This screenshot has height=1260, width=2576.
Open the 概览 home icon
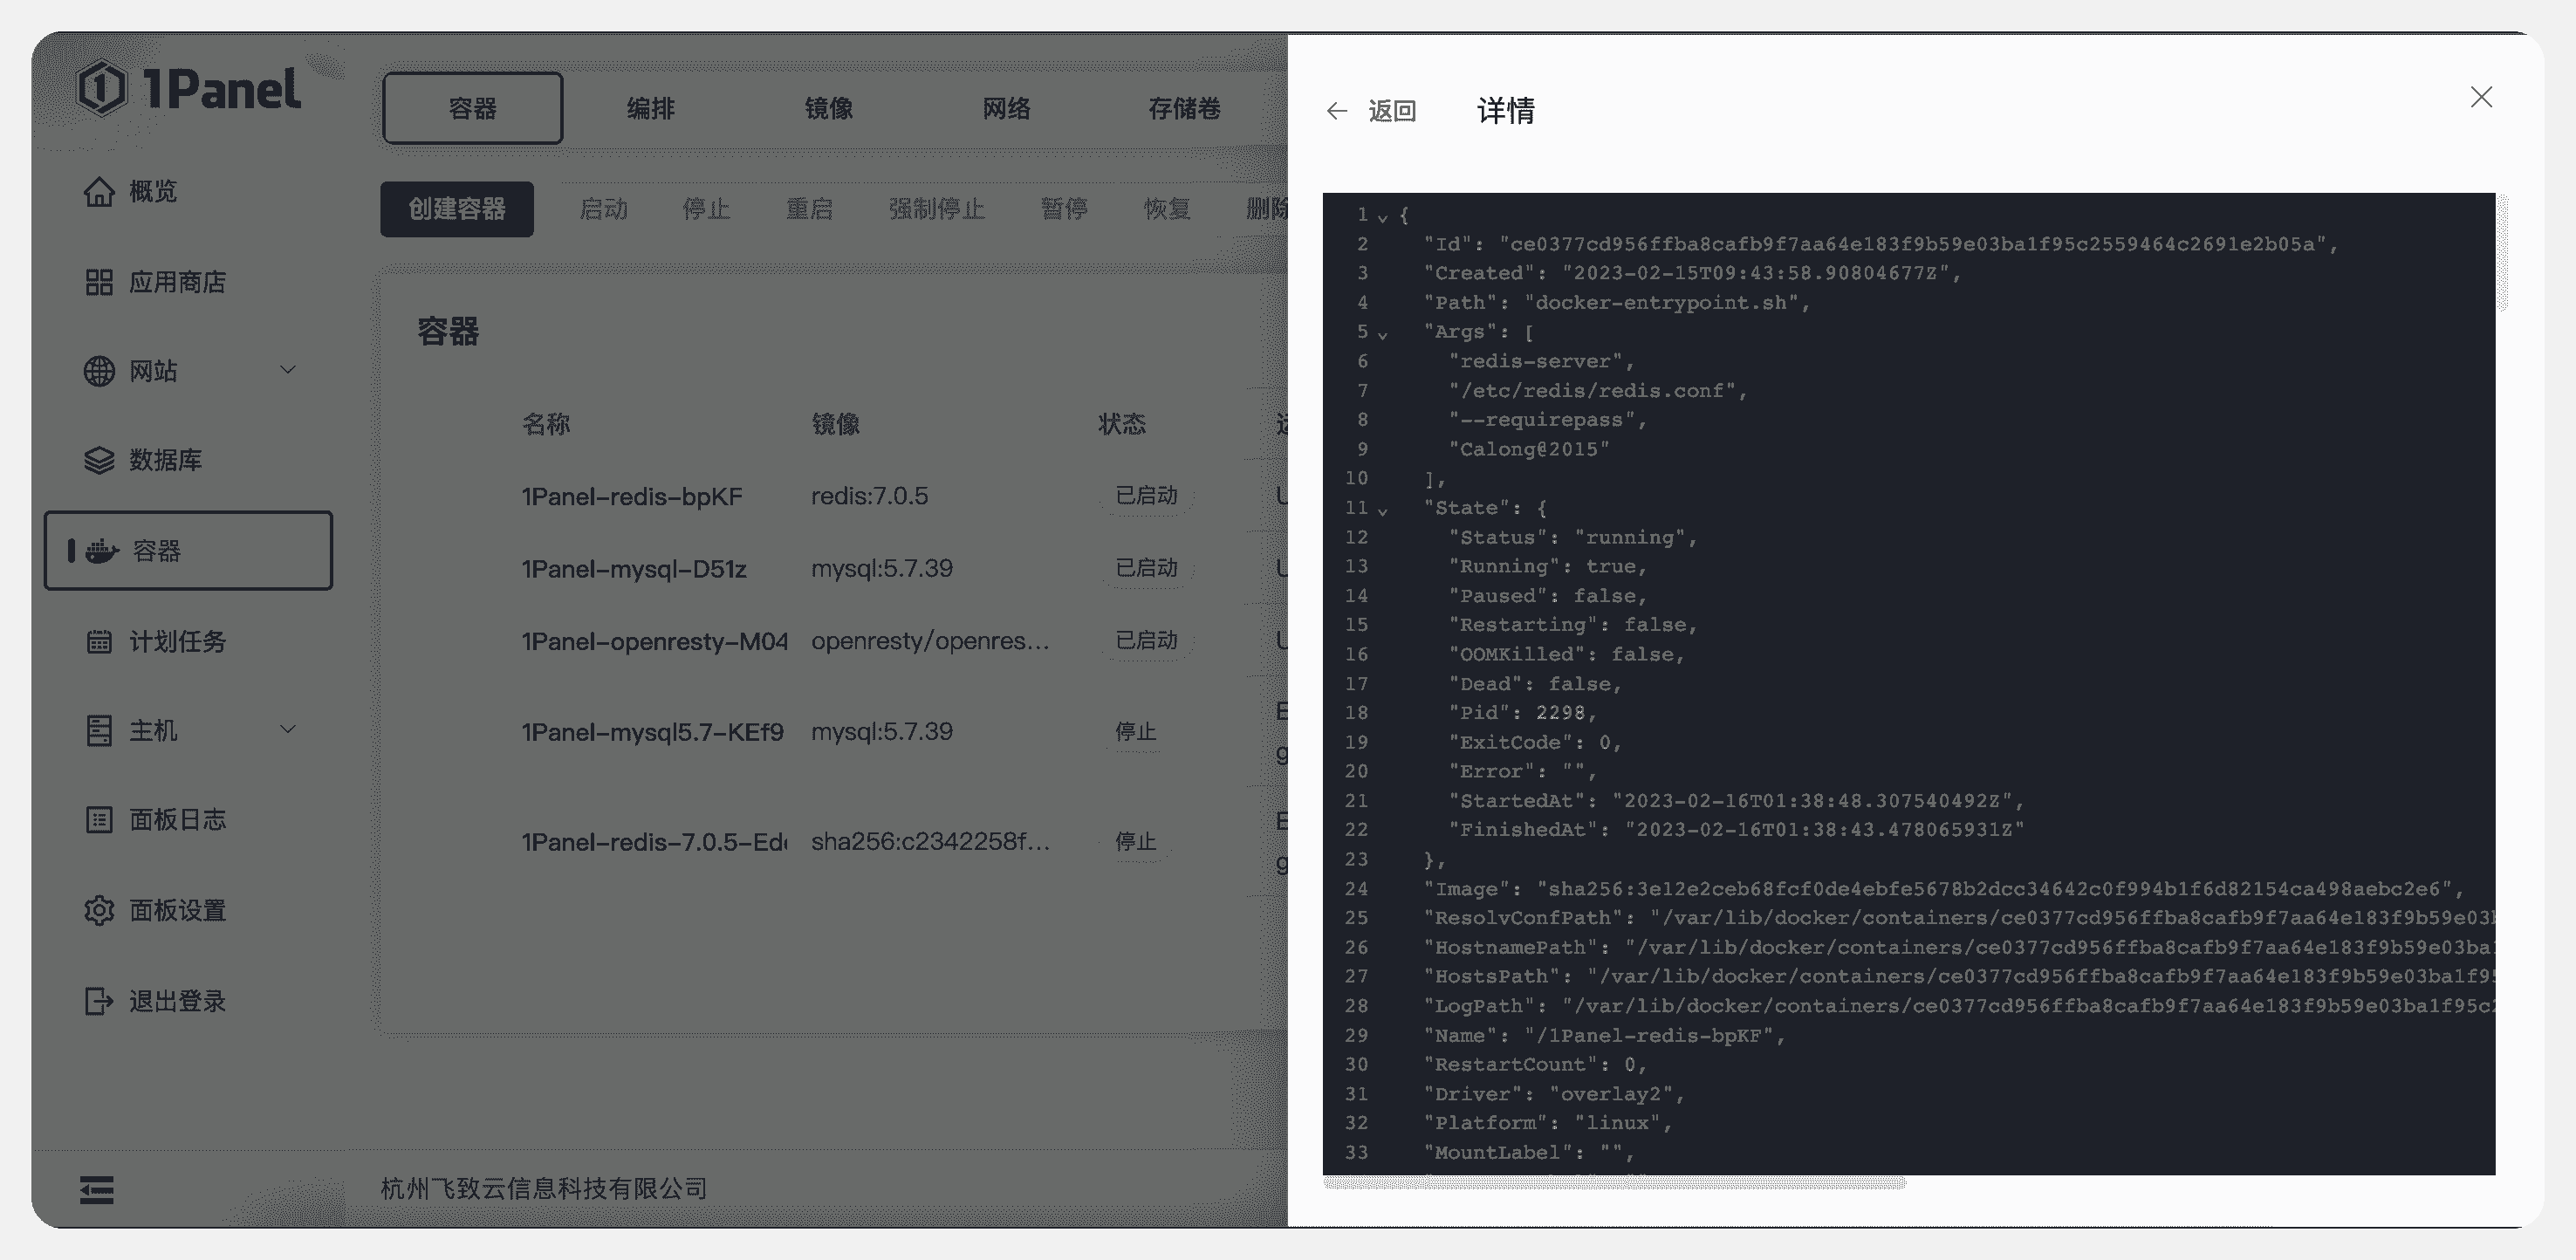tap(99, 191)
